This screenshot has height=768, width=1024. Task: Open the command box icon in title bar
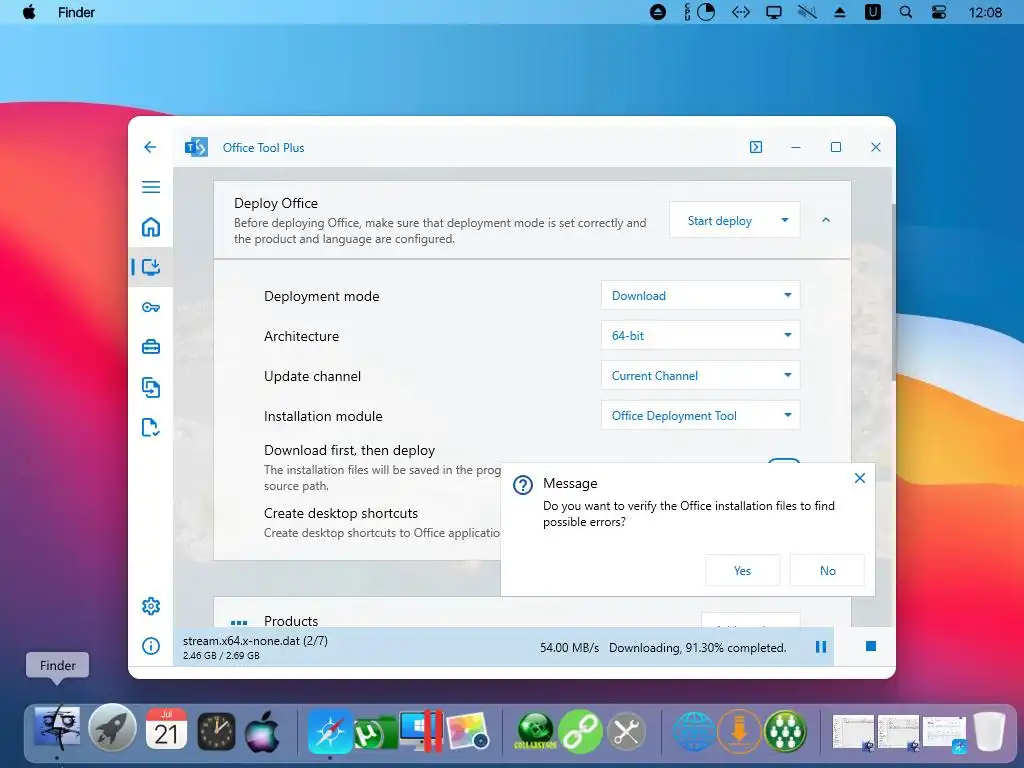756,147
